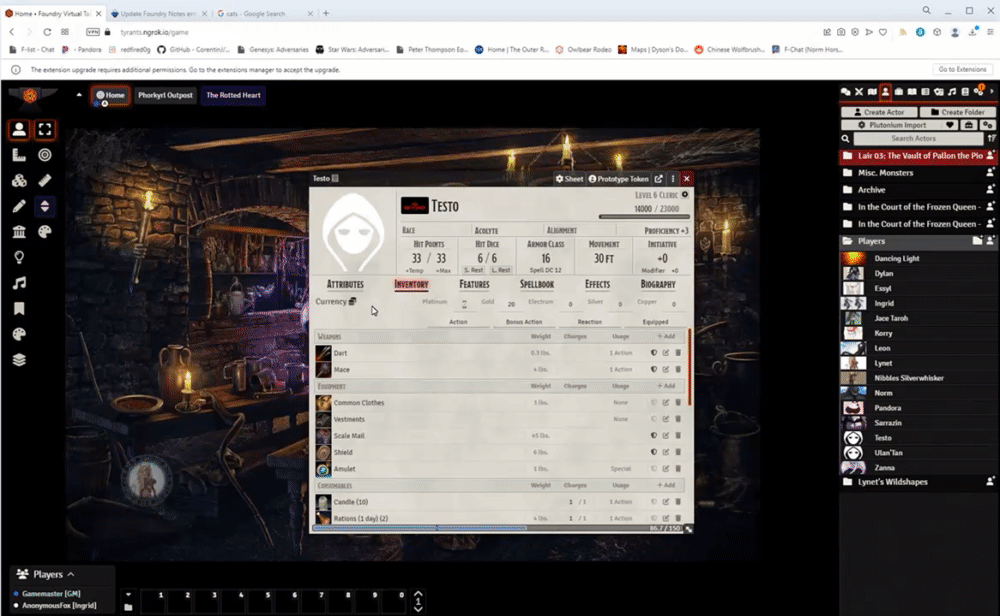Select the Ambient Sound music note tool
The image size is (1000, 616).
point(19,282)
